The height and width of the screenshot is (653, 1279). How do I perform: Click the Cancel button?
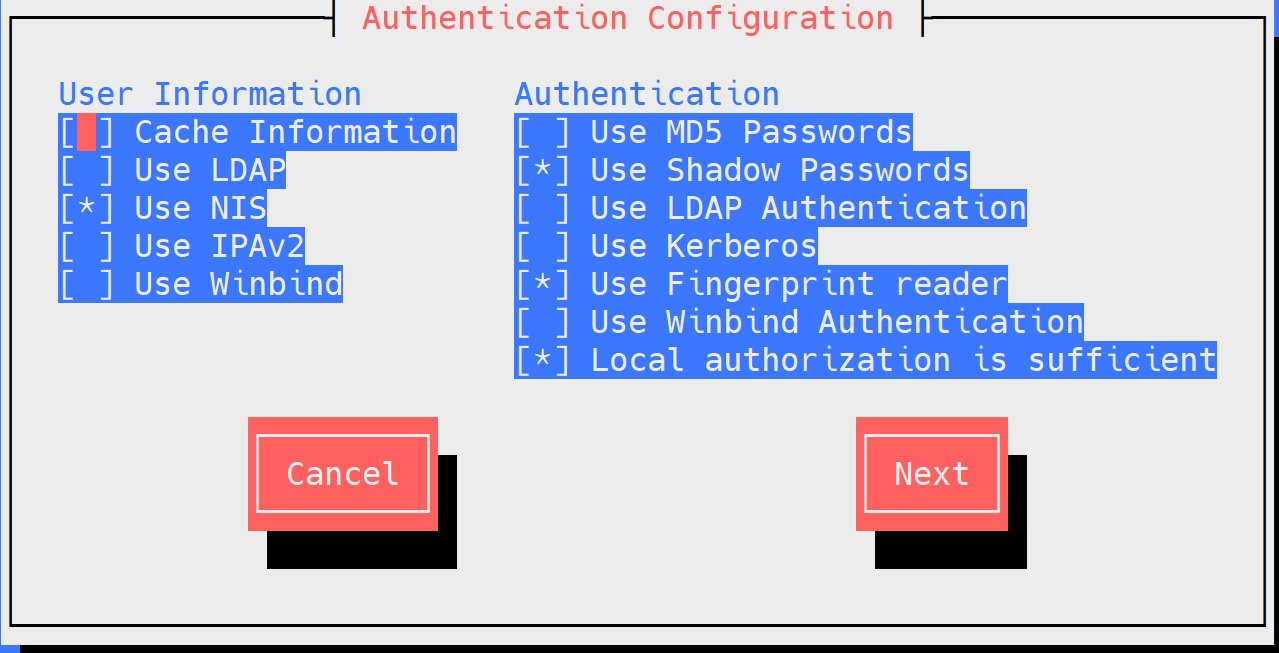[x=343, y=474]
